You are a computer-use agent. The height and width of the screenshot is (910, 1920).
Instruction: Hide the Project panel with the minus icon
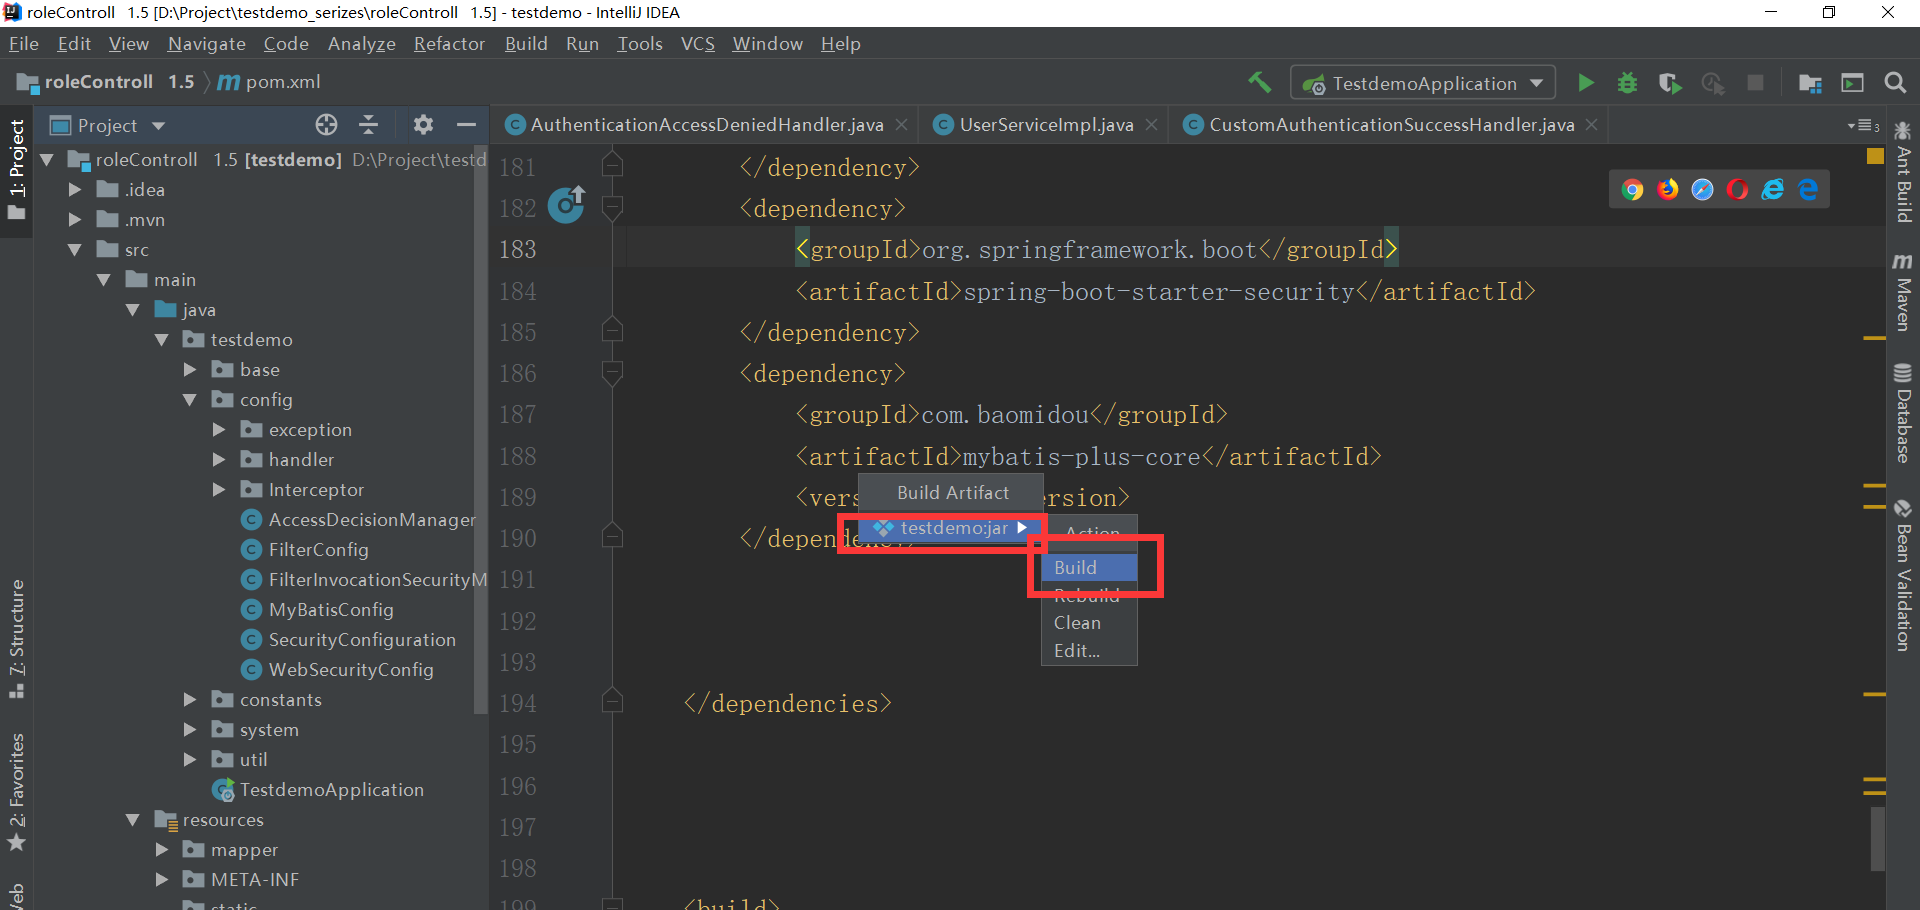tap(466, 125)
